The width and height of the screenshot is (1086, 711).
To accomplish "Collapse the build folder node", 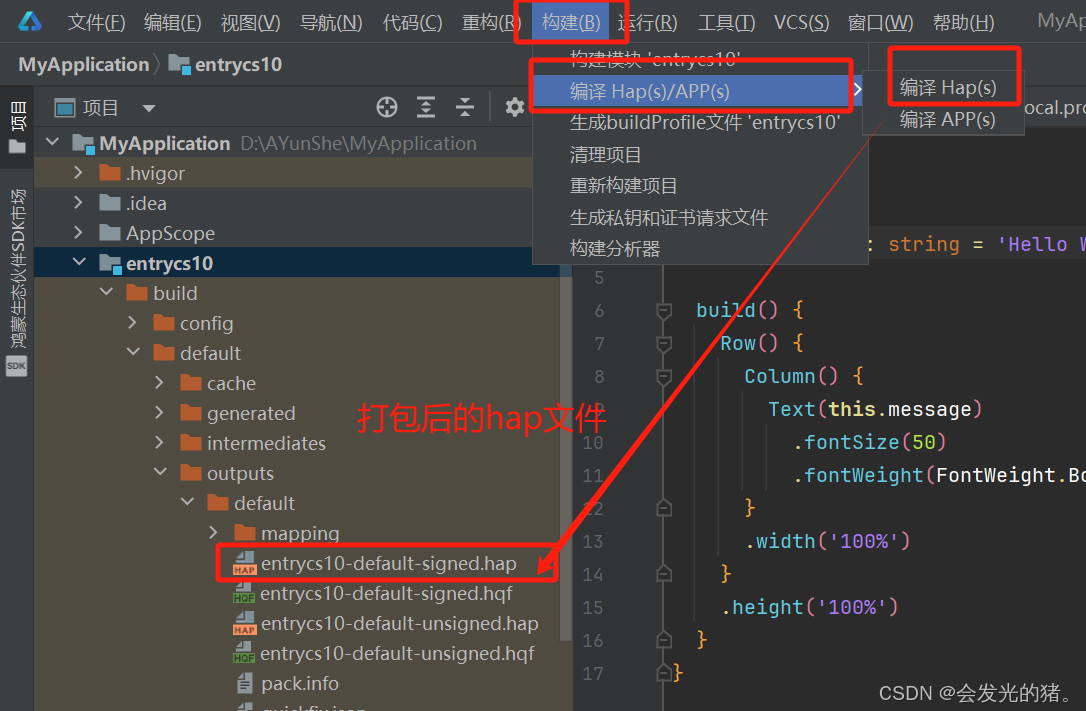I will pyautogui.click(x=107, y=292).
